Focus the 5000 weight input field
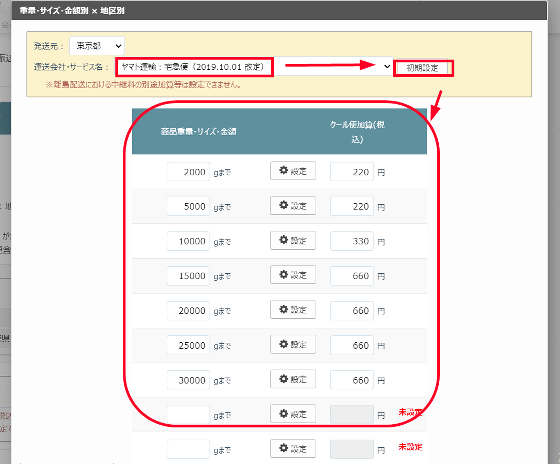This screenshot has height=464, width=560. coord(188,206)
